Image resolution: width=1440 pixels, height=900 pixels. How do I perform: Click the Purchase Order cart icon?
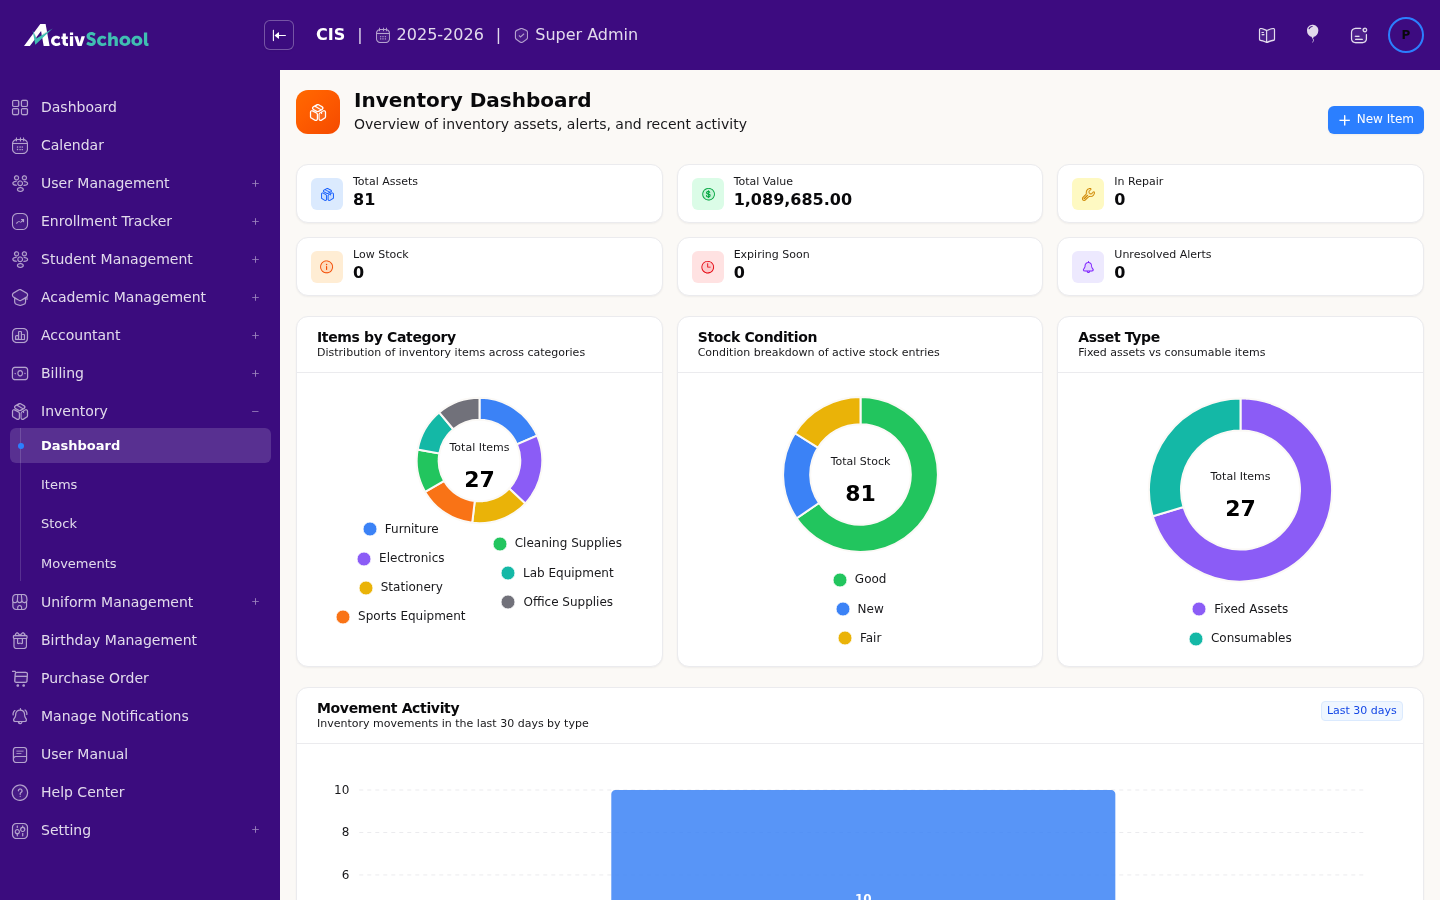coord(20,678)
